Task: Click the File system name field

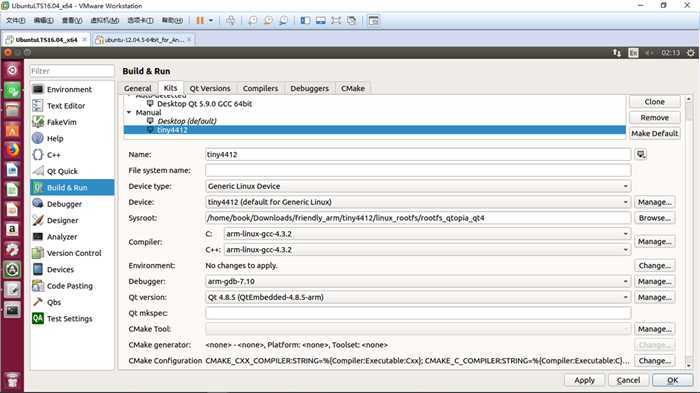Action: pos(418,171)
